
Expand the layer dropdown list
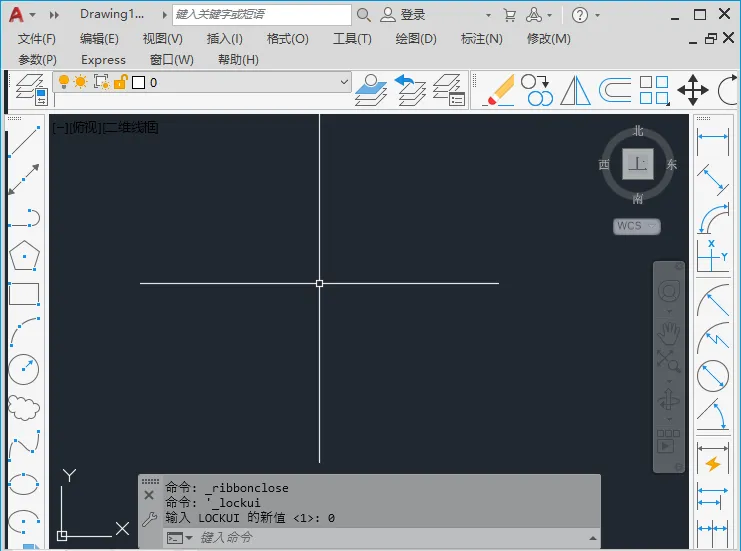point(344,82)
